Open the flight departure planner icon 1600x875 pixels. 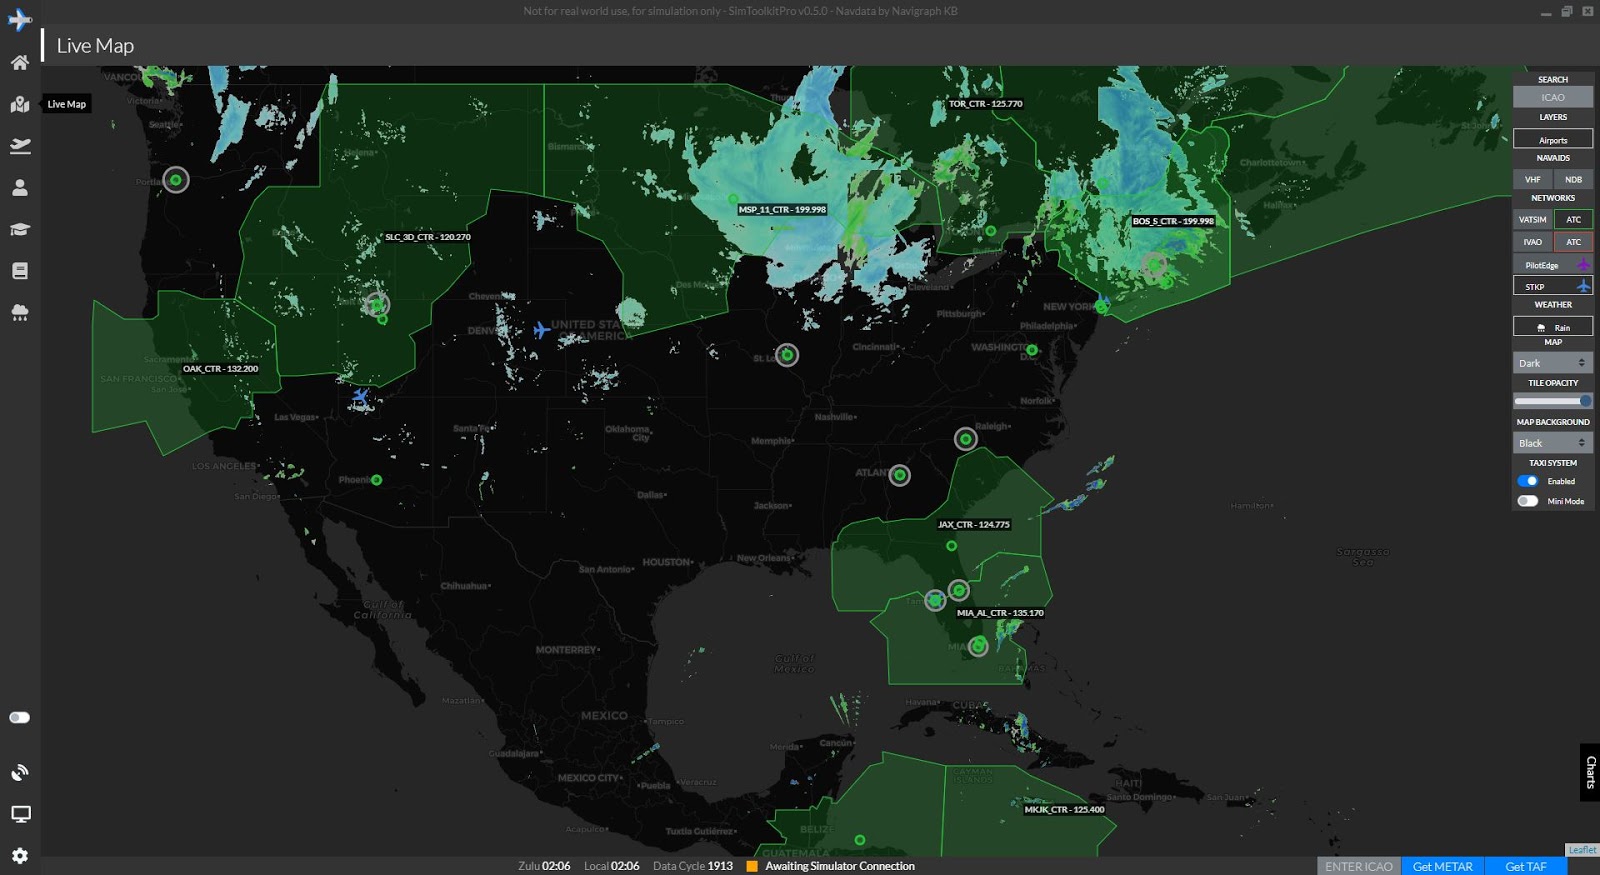20,146
